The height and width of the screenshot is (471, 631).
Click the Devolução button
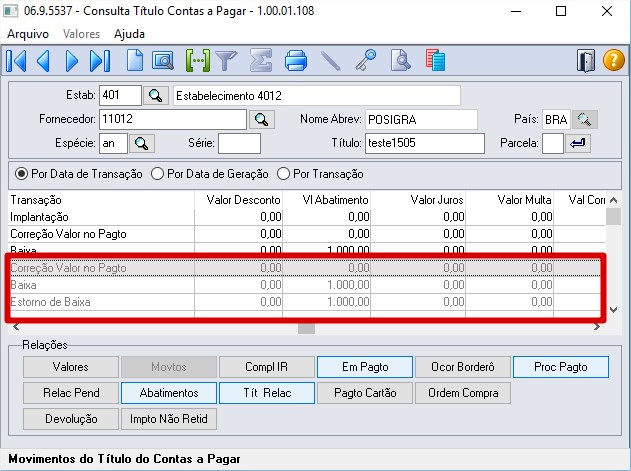[71, 419]
